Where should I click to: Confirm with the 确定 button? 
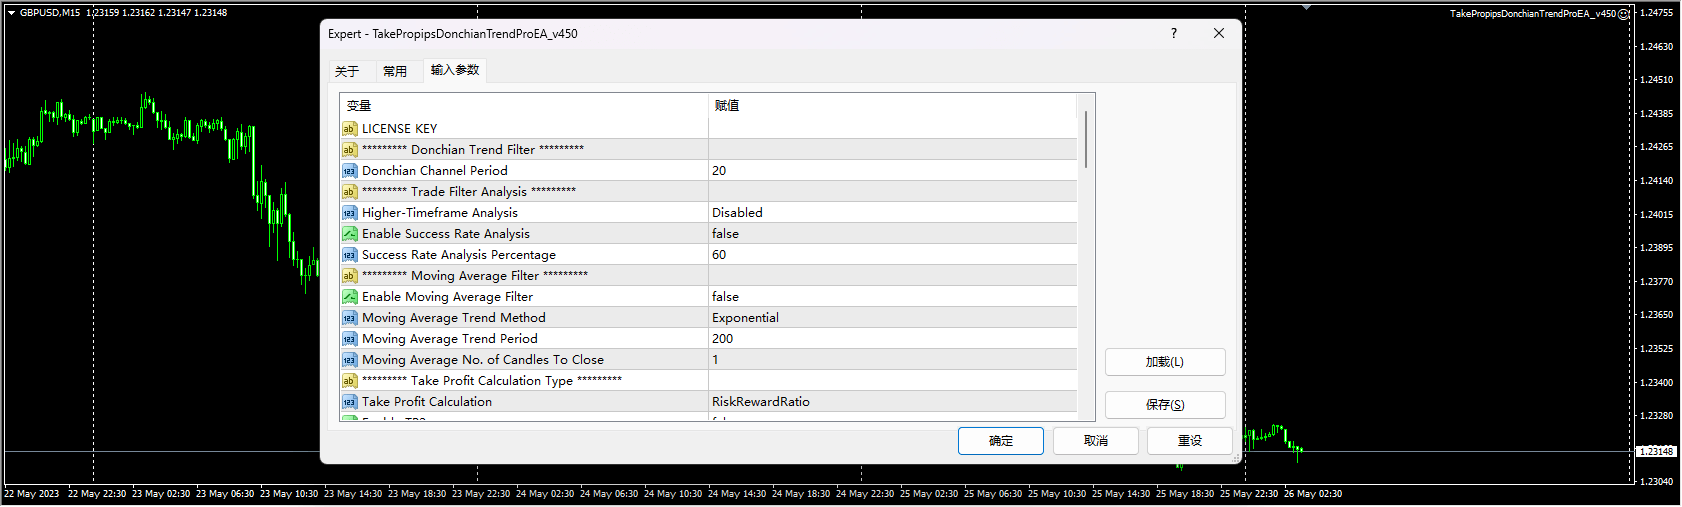(1001, 441)
